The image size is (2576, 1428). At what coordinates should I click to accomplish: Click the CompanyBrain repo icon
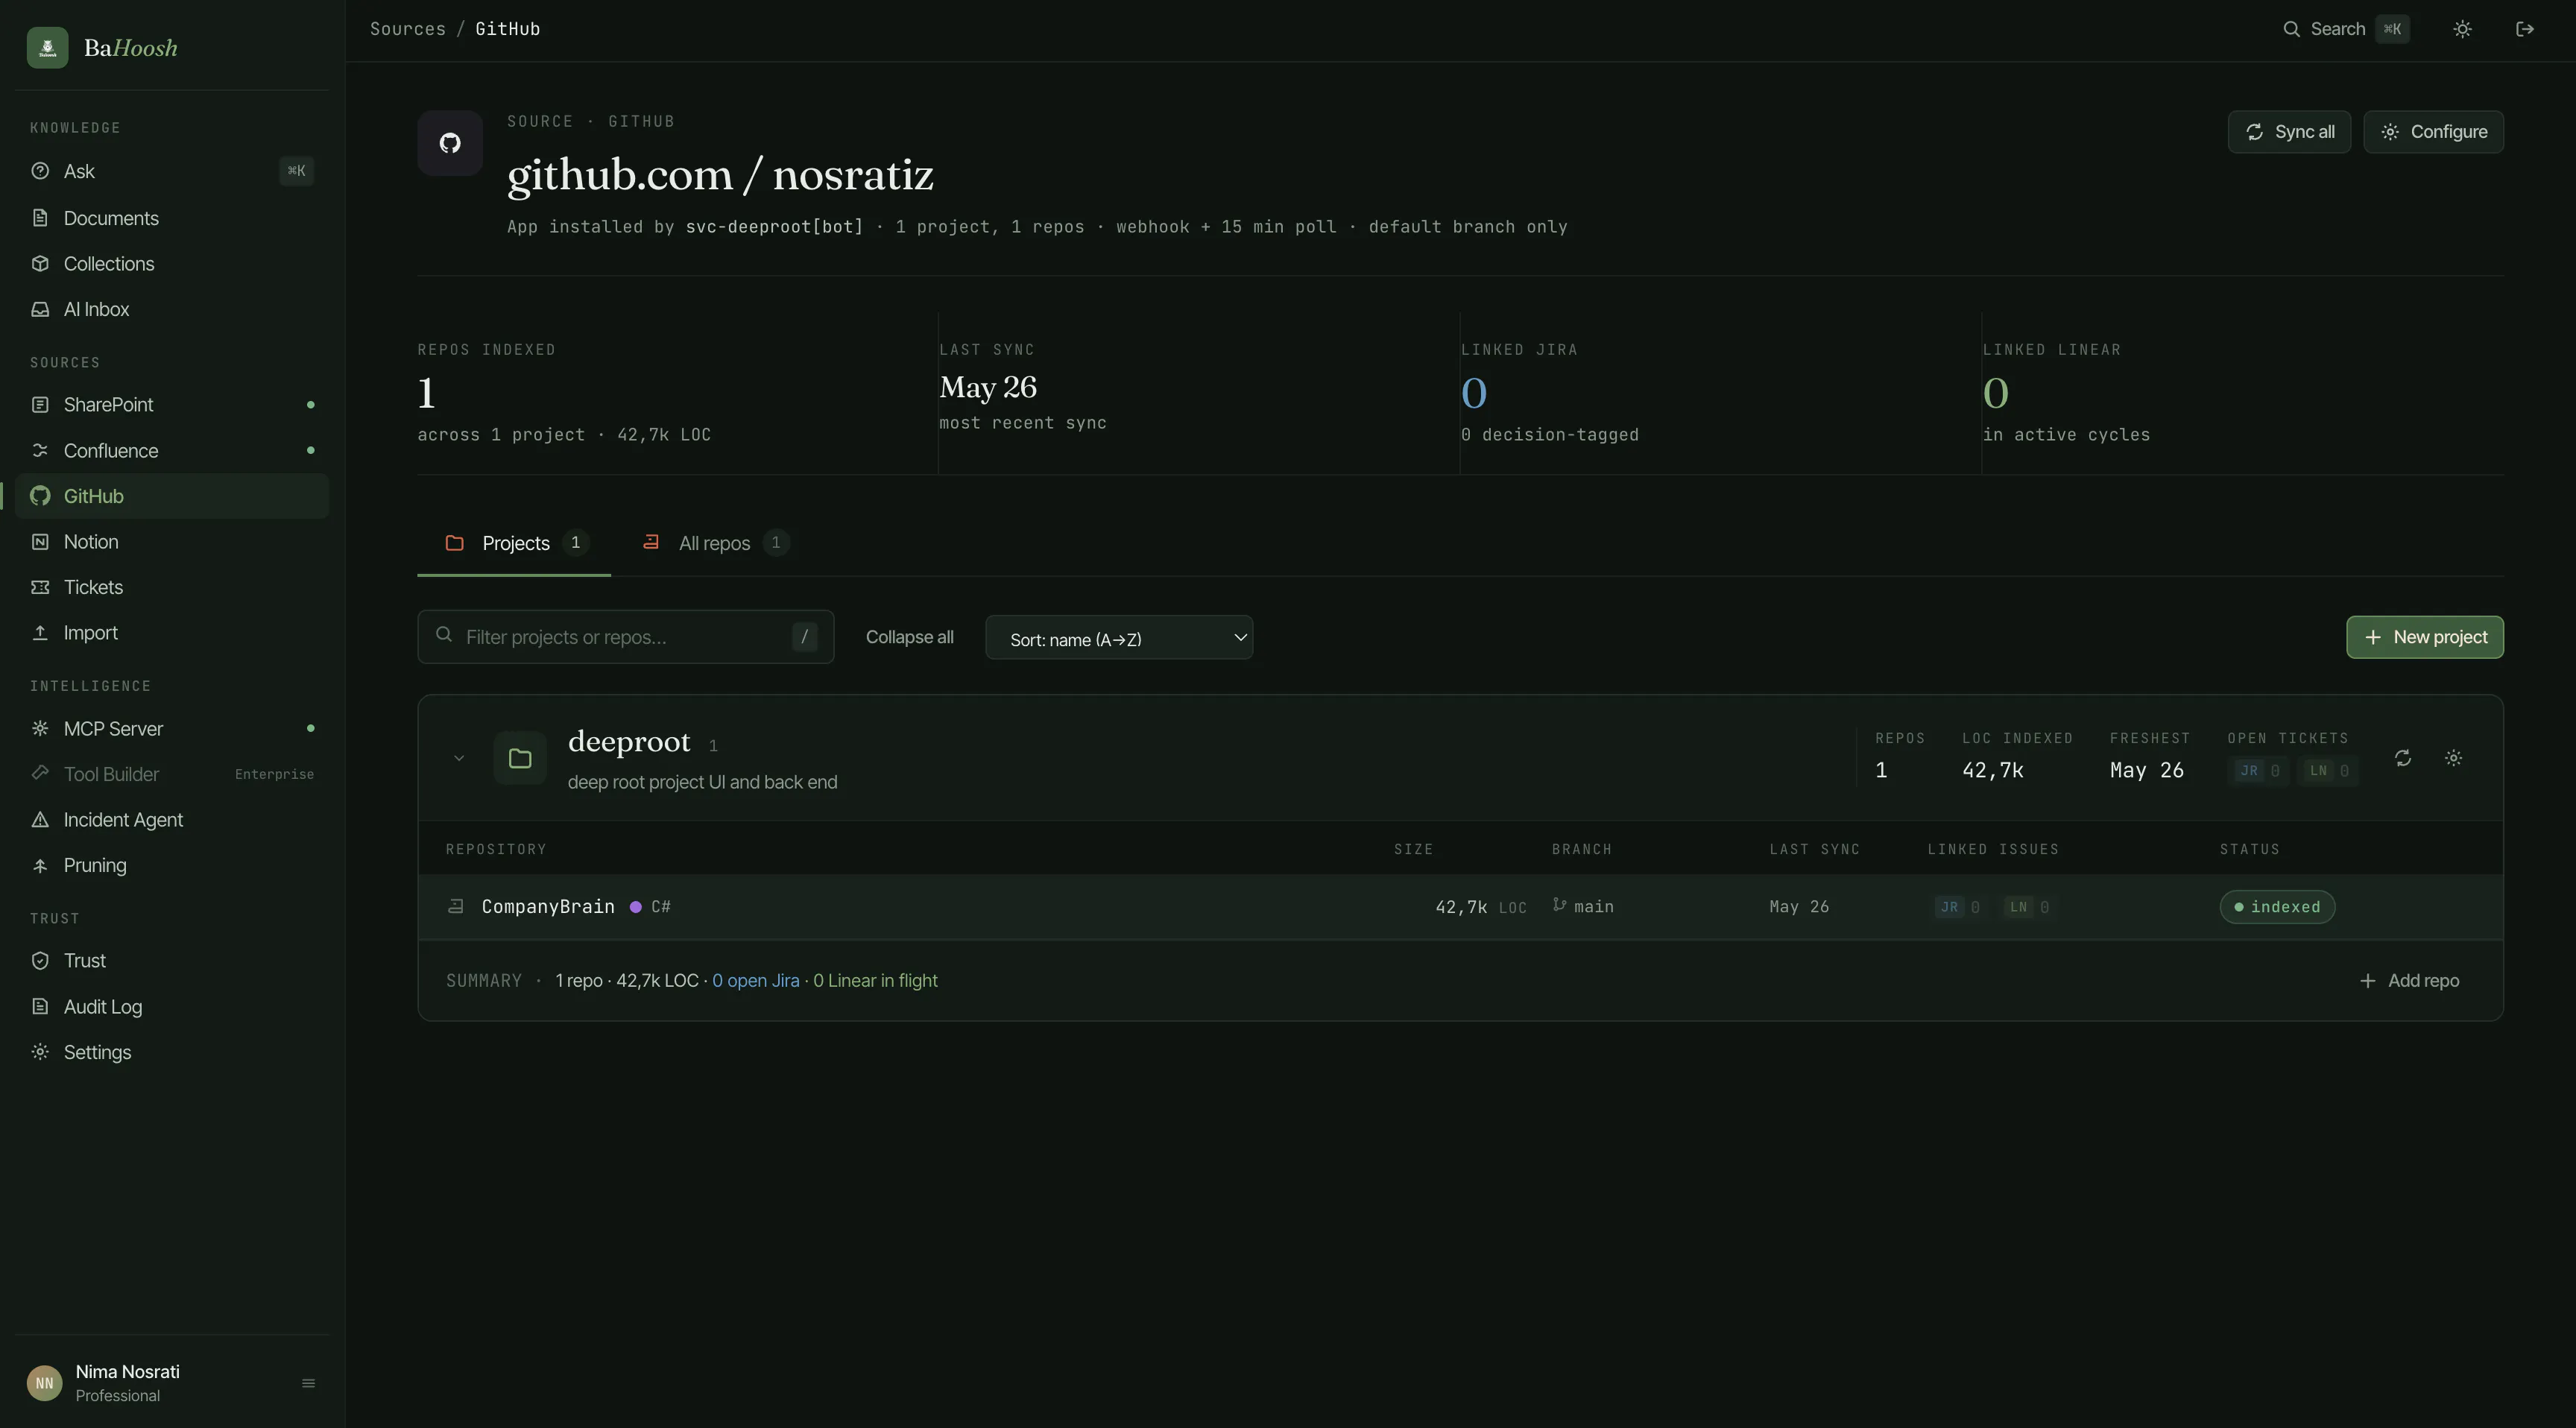pos(455,907)
